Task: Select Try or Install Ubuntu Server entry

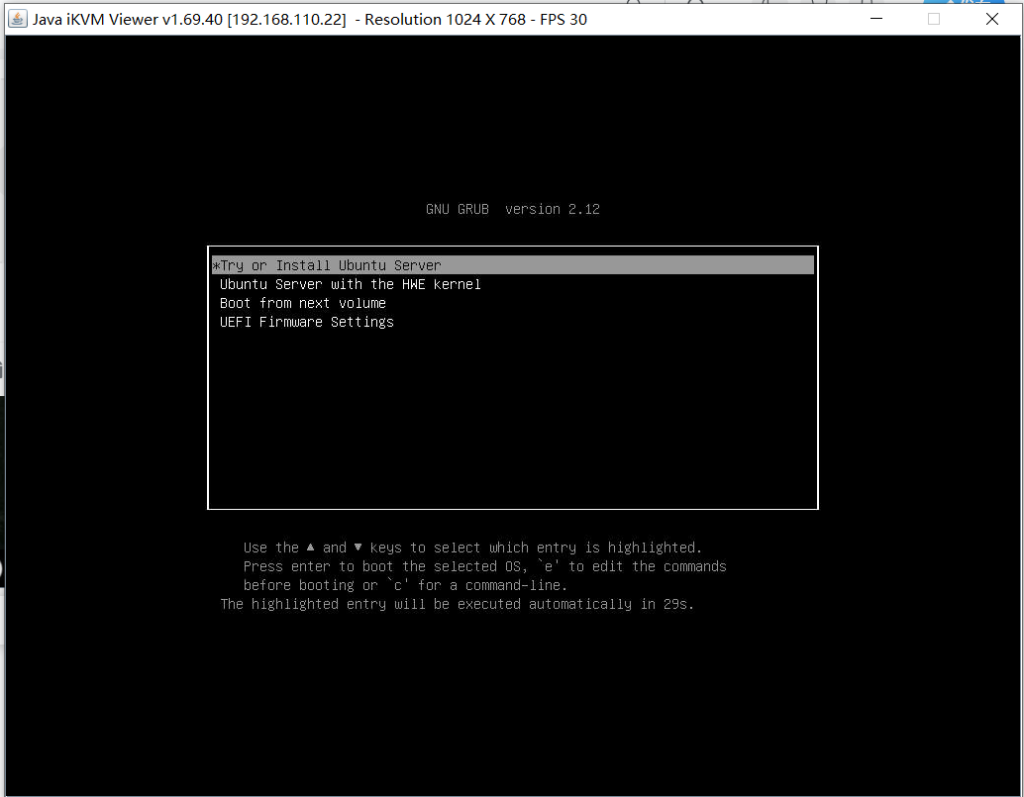Action: 330,266
